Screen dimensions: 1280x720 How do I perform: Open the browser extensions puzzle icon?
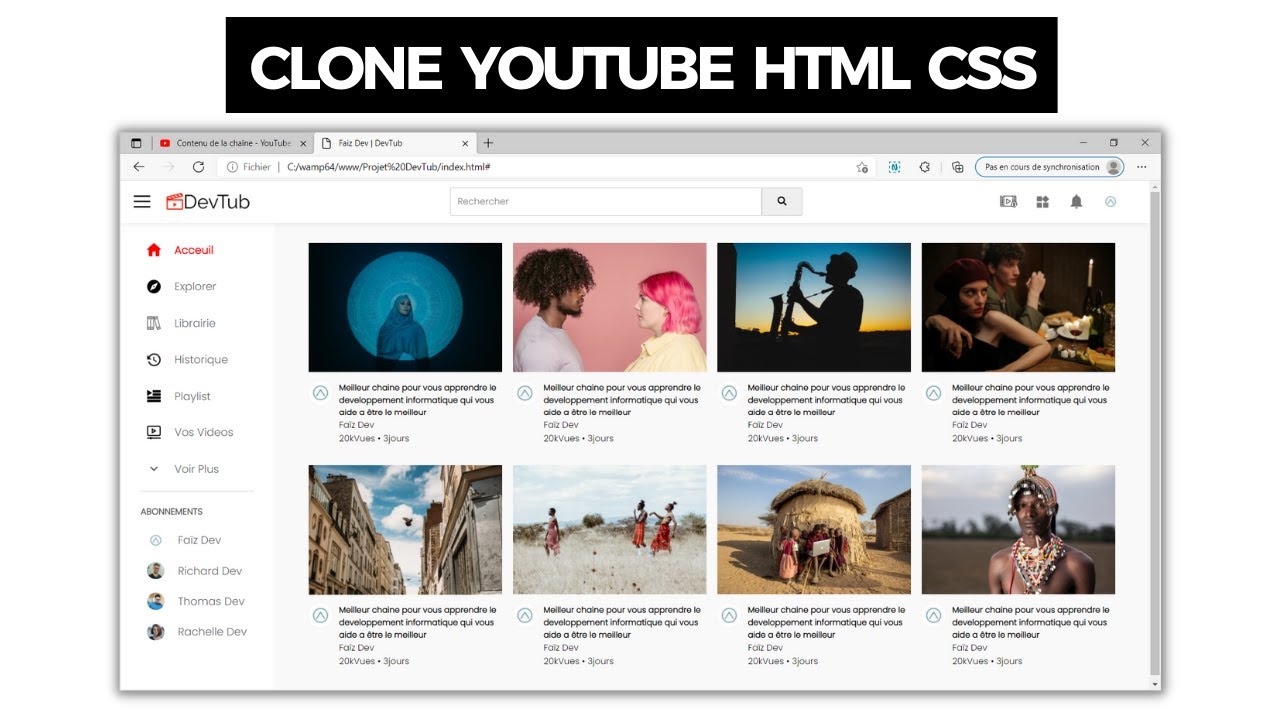tap(925, 167)
